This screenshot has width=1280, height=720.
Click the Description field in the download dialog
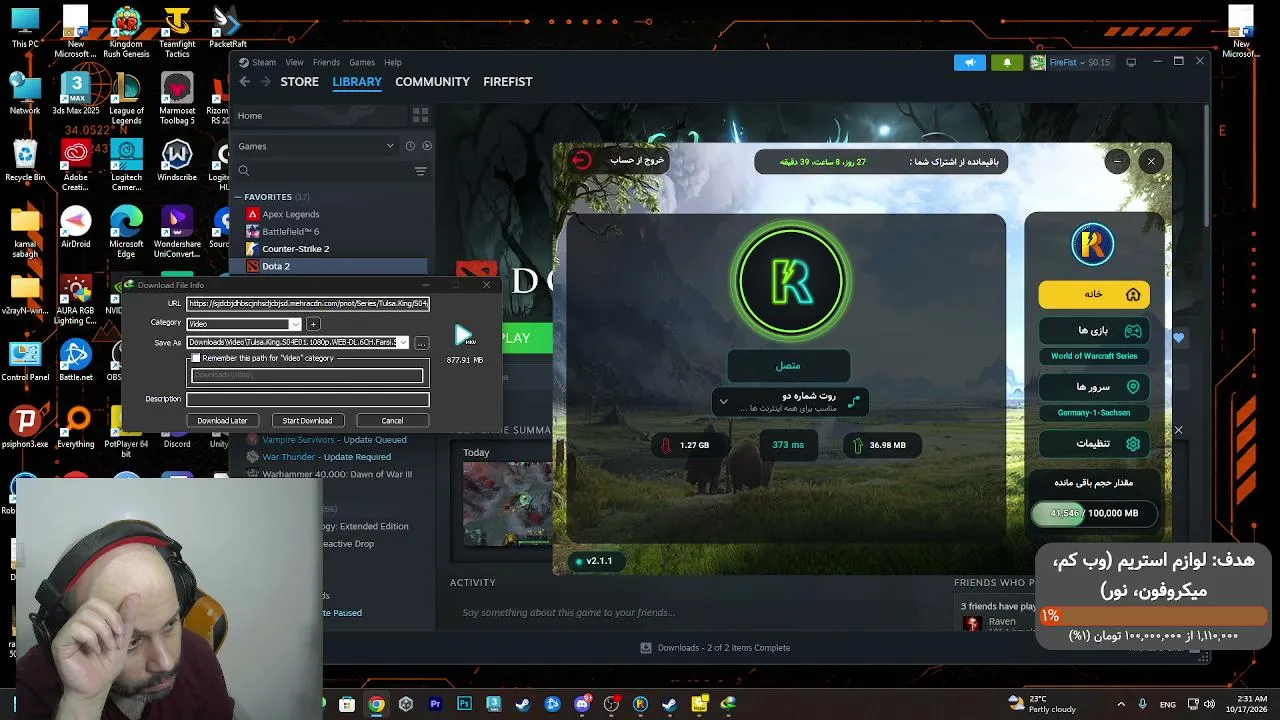pos(308,400)
